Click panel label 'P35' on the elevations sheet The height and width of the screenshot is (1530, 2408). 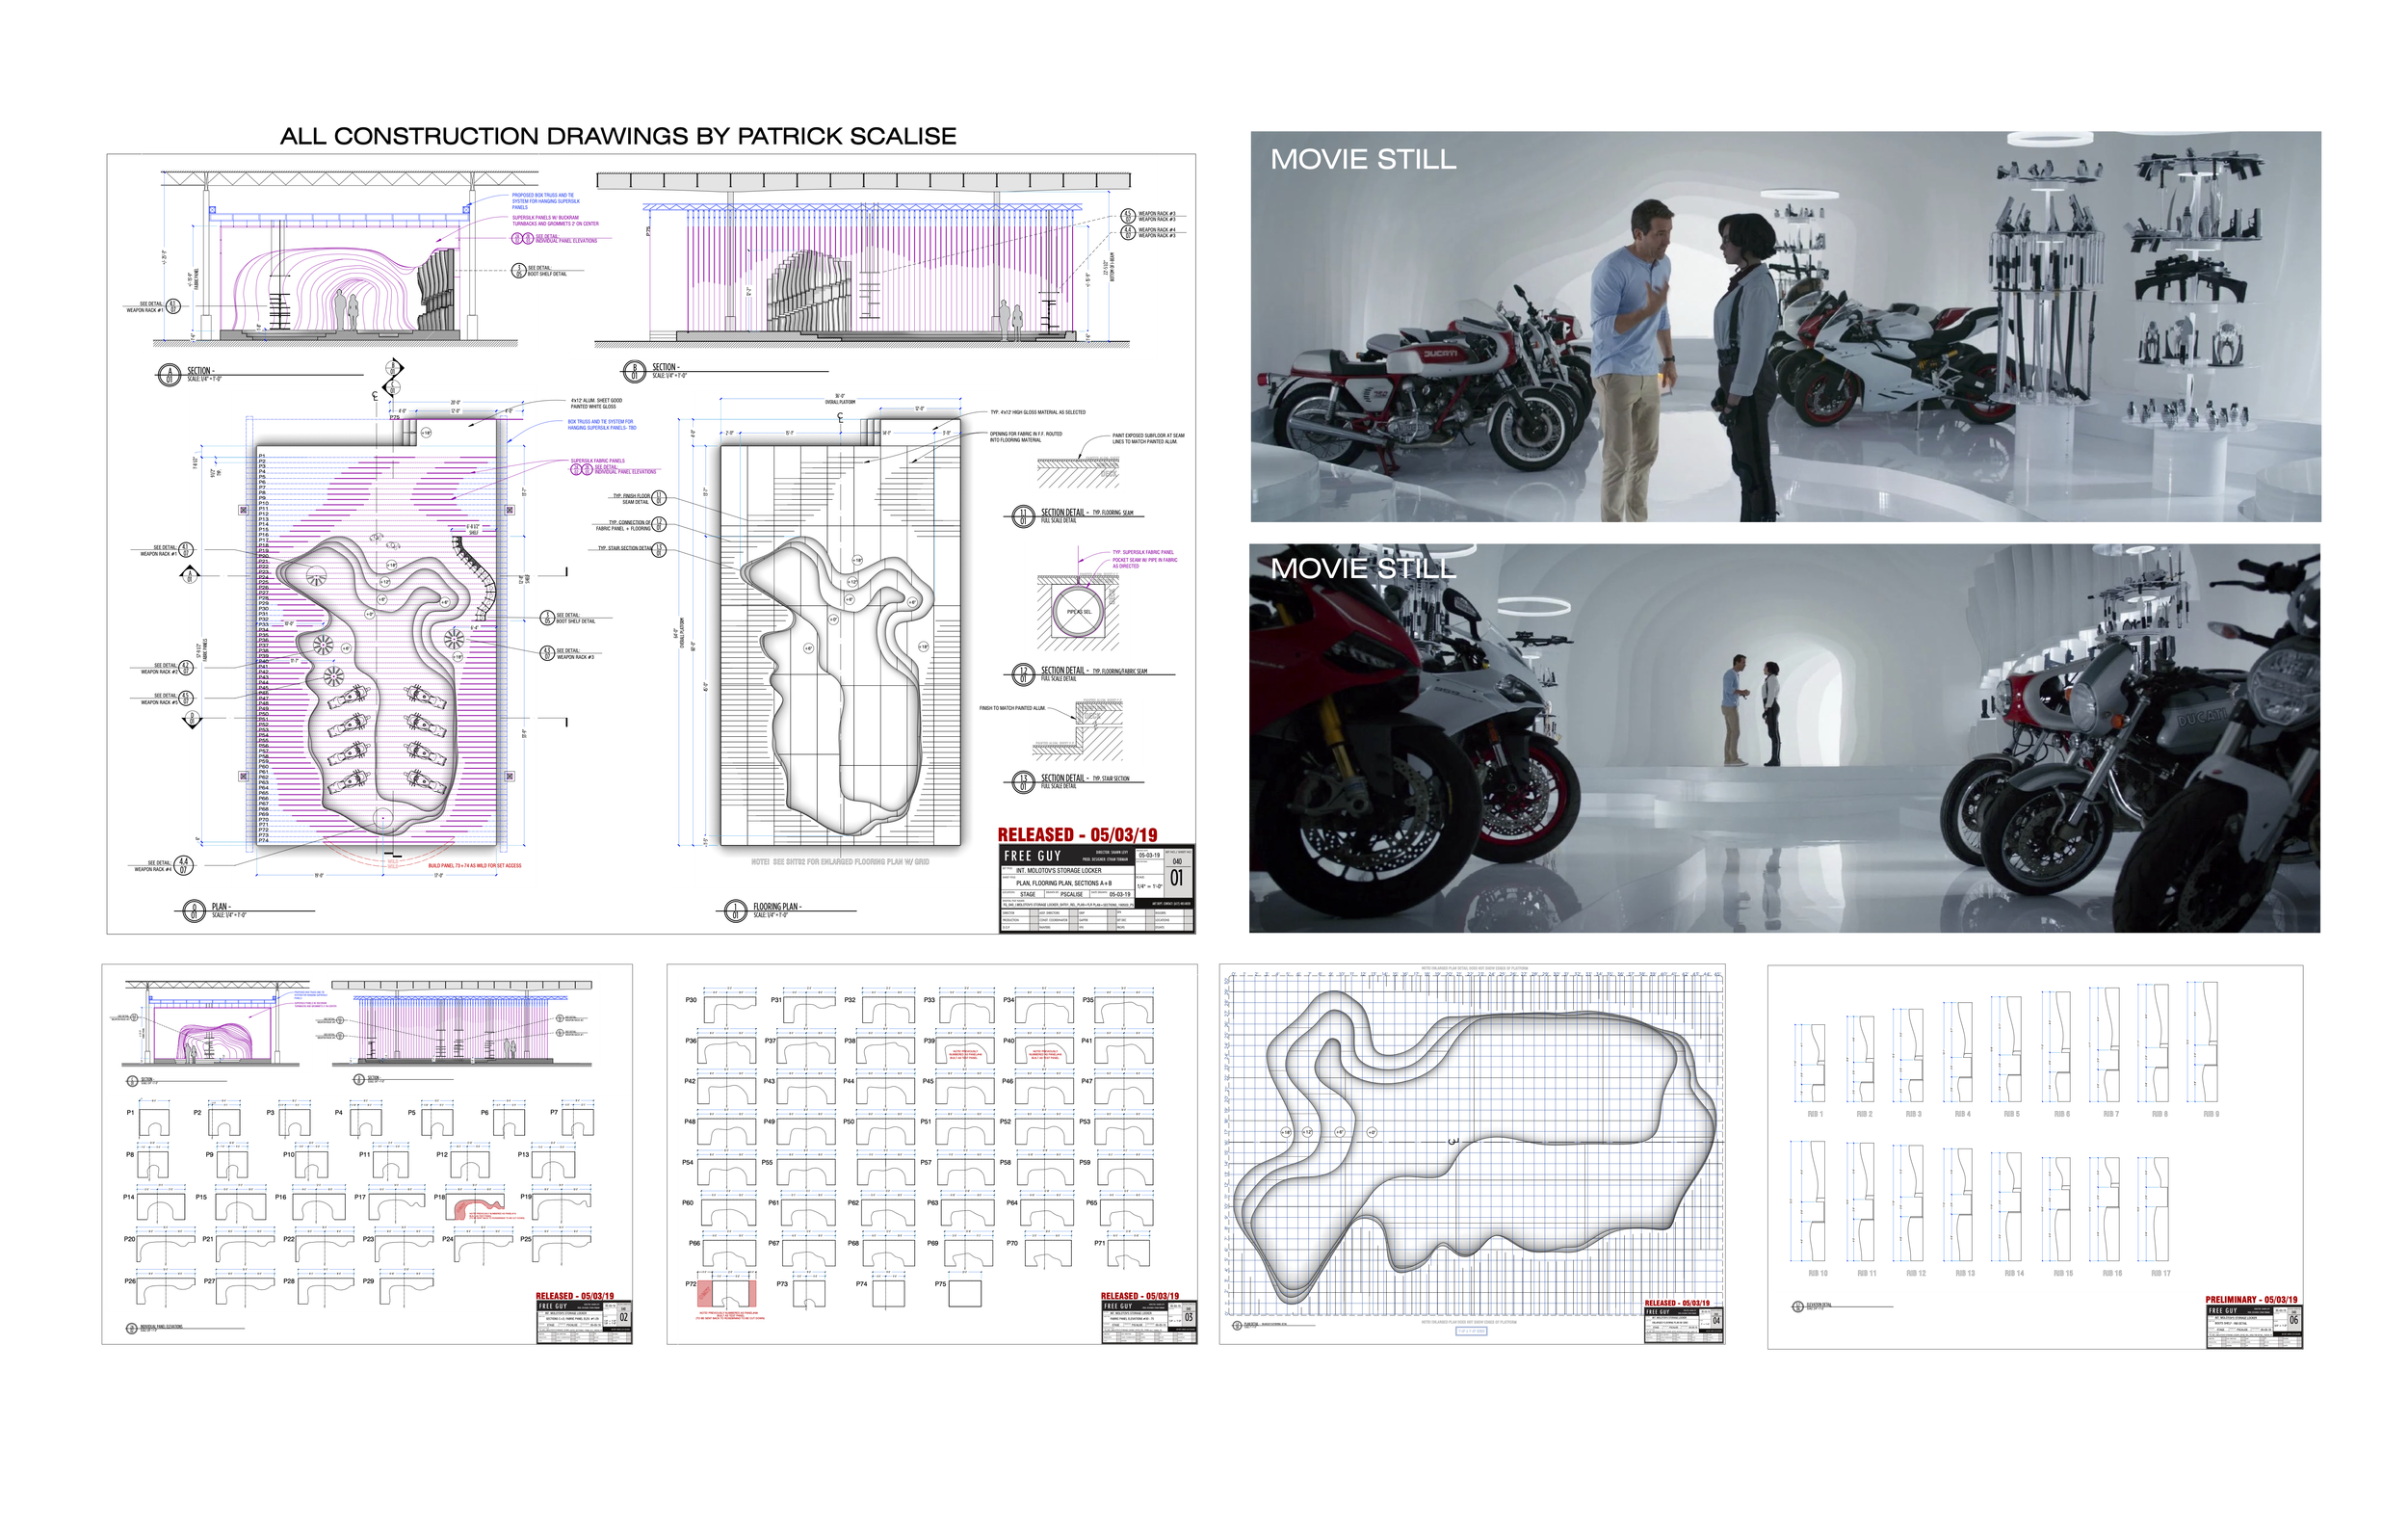(x=1088, y=1000)
